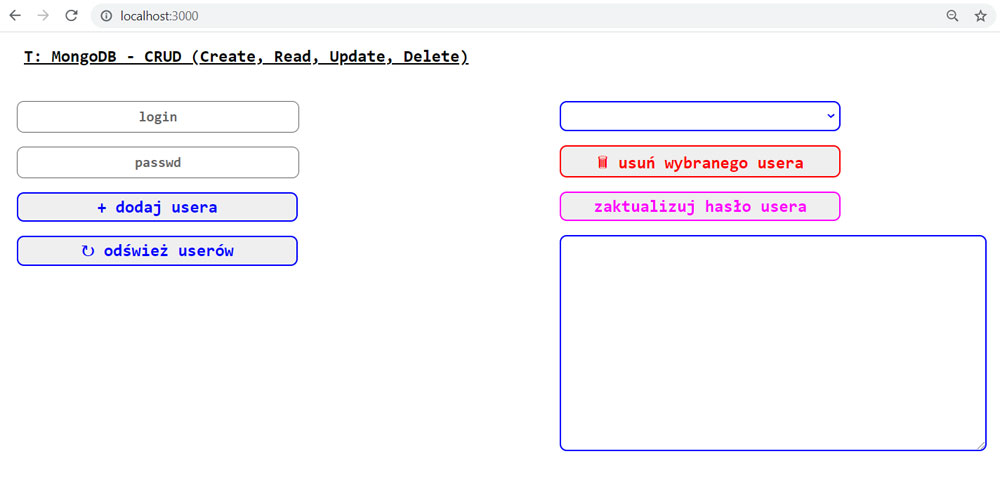Expand the user selection dropdown arrow
The width and height of the screenshot is (1000, 482).
point(830,116)
